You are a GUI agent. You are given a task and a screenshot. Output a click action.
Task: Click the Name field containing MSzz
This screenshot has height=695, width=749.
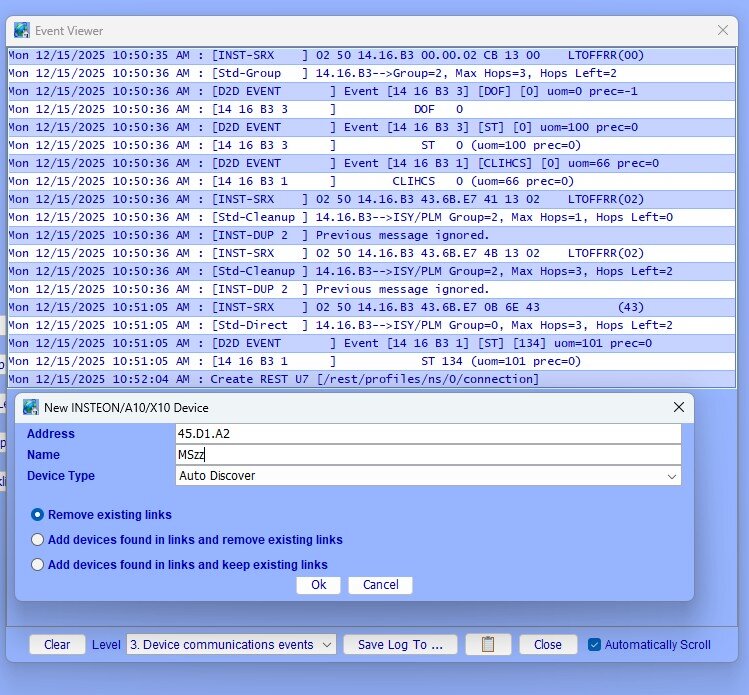[x=428, y=455]
